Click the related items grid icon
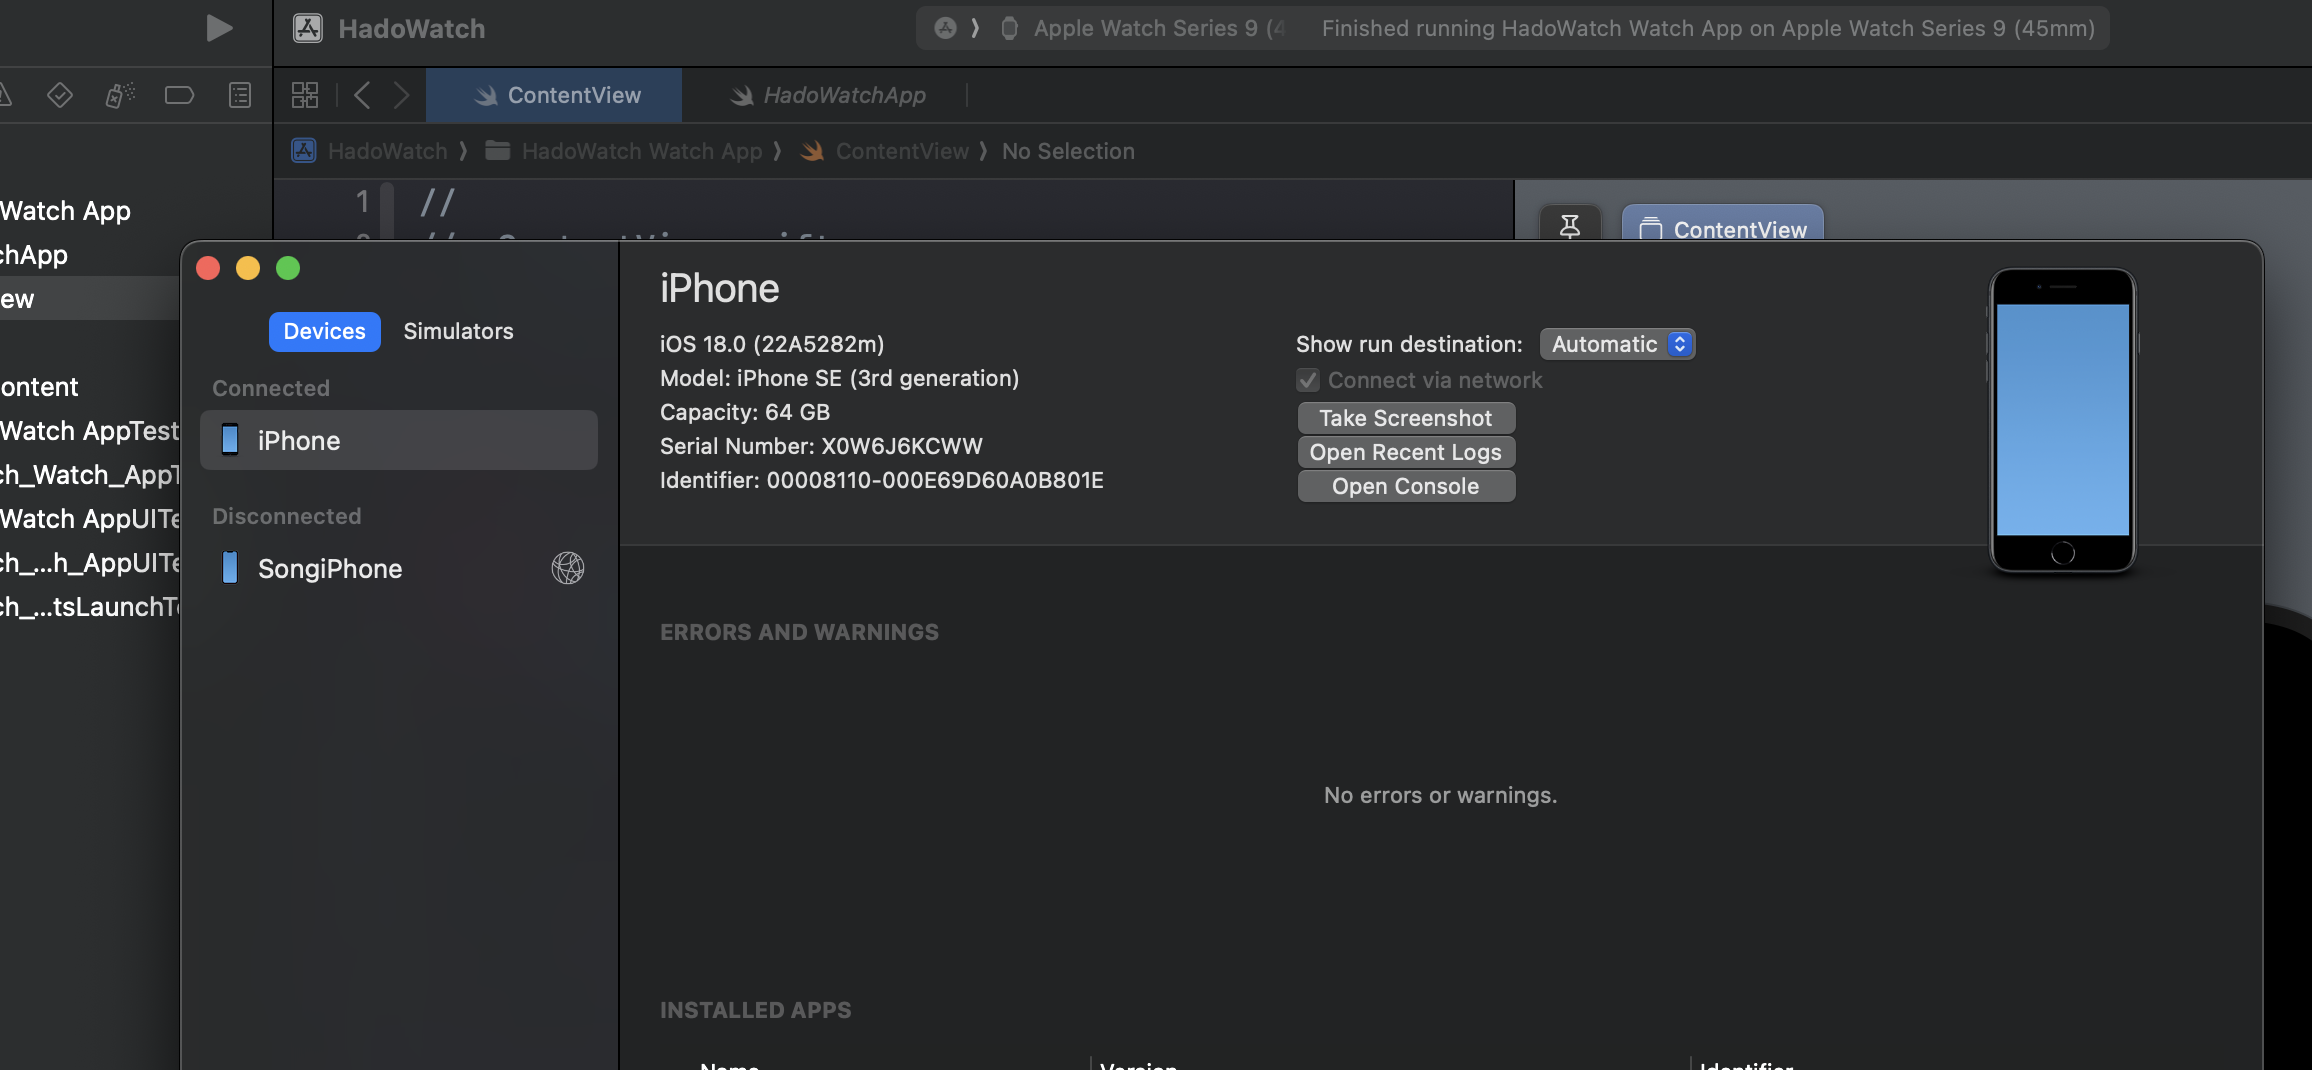This screenshot has width=2312, height=1070. click(x=305, y=95)
